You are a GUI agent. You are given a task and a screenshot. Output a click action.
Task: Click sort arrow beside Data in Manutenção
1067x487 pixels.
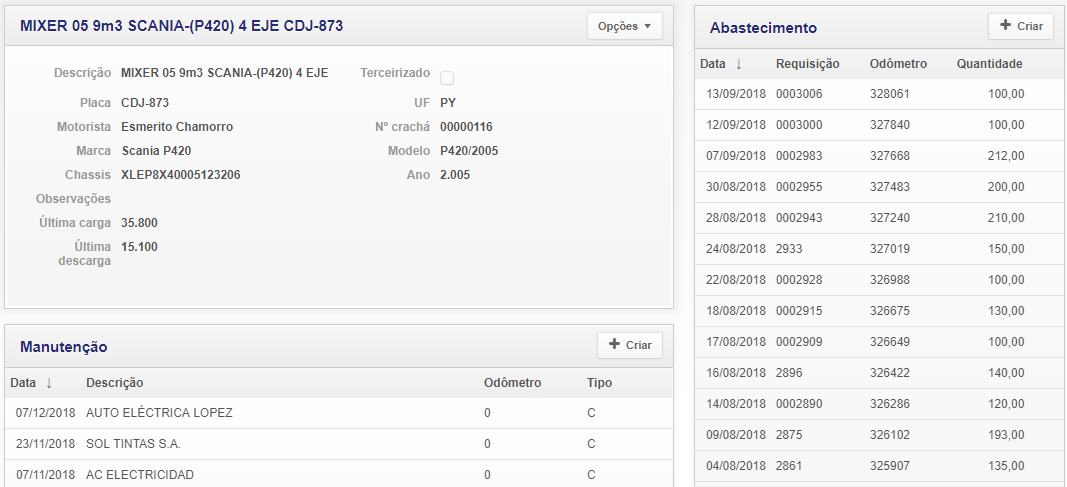pos(48,383)
